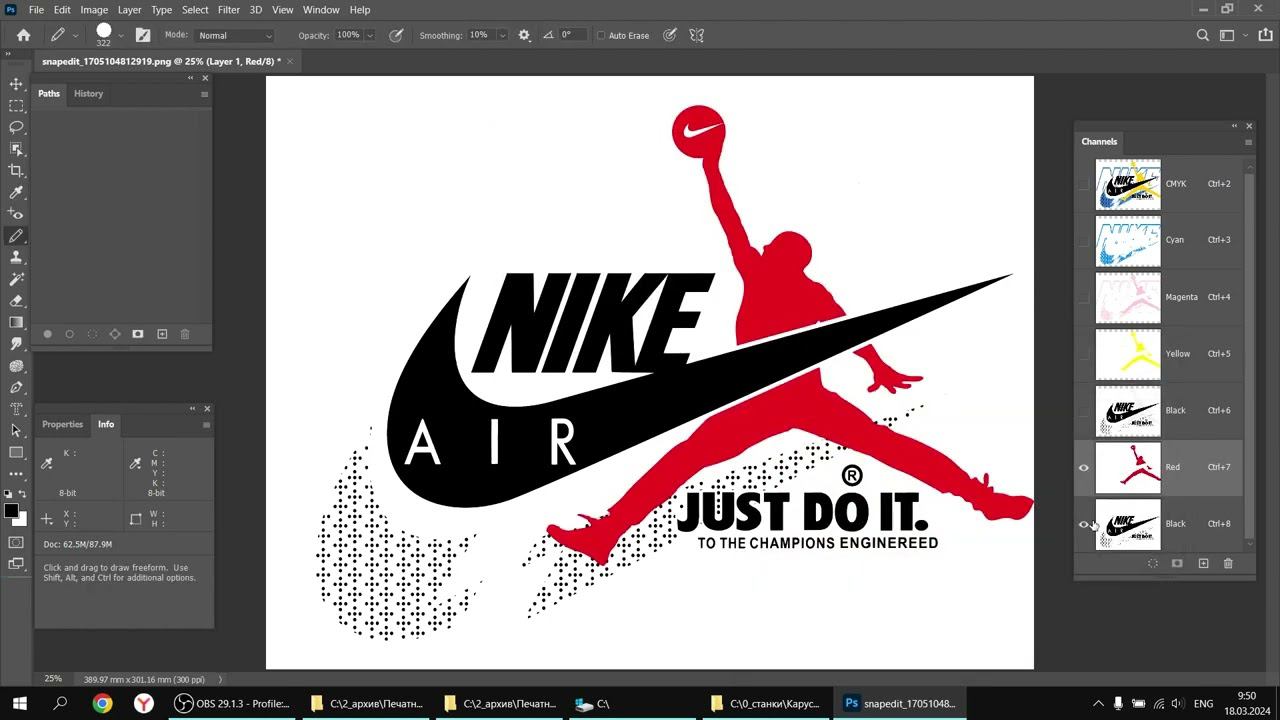Select the Pen tool
The width and height of the screenshot is (1280, 720).
pyautogui.click(x=16, y=388)
